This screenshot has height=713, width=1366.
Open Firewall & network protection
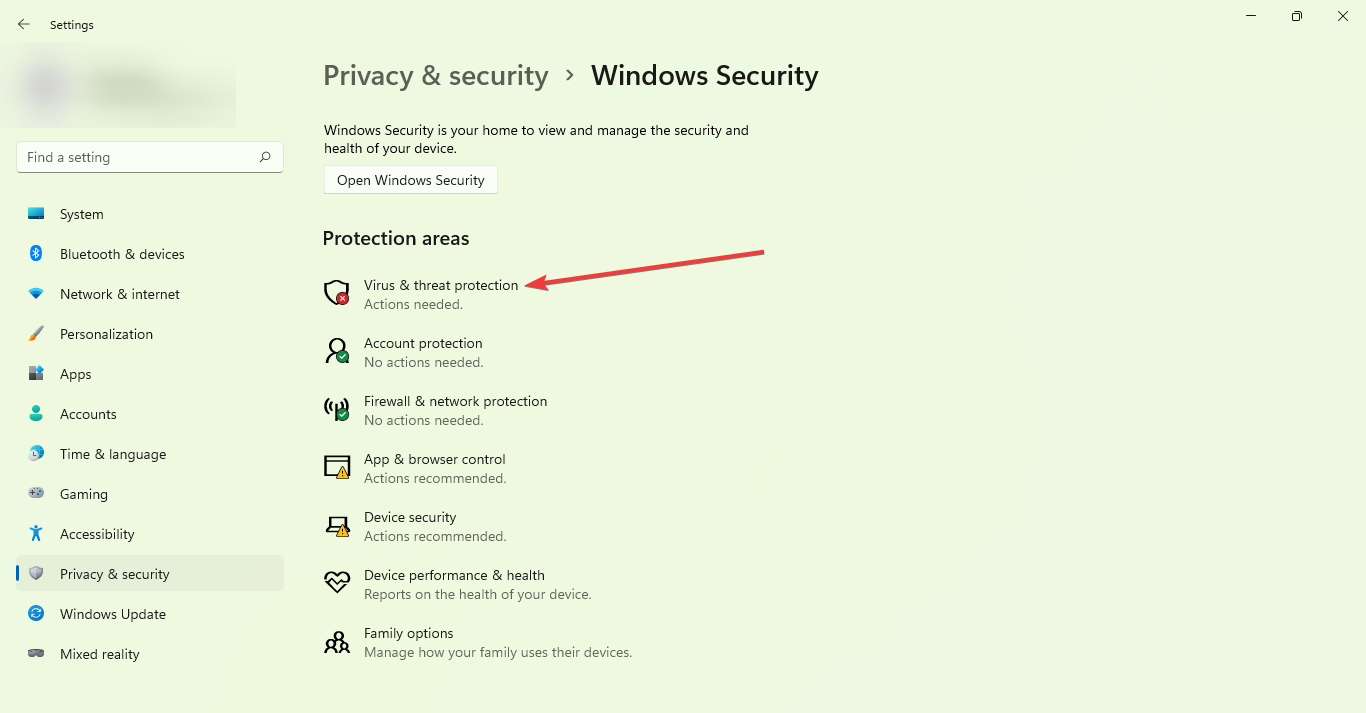pyautogui.click(x=455, y=401)
